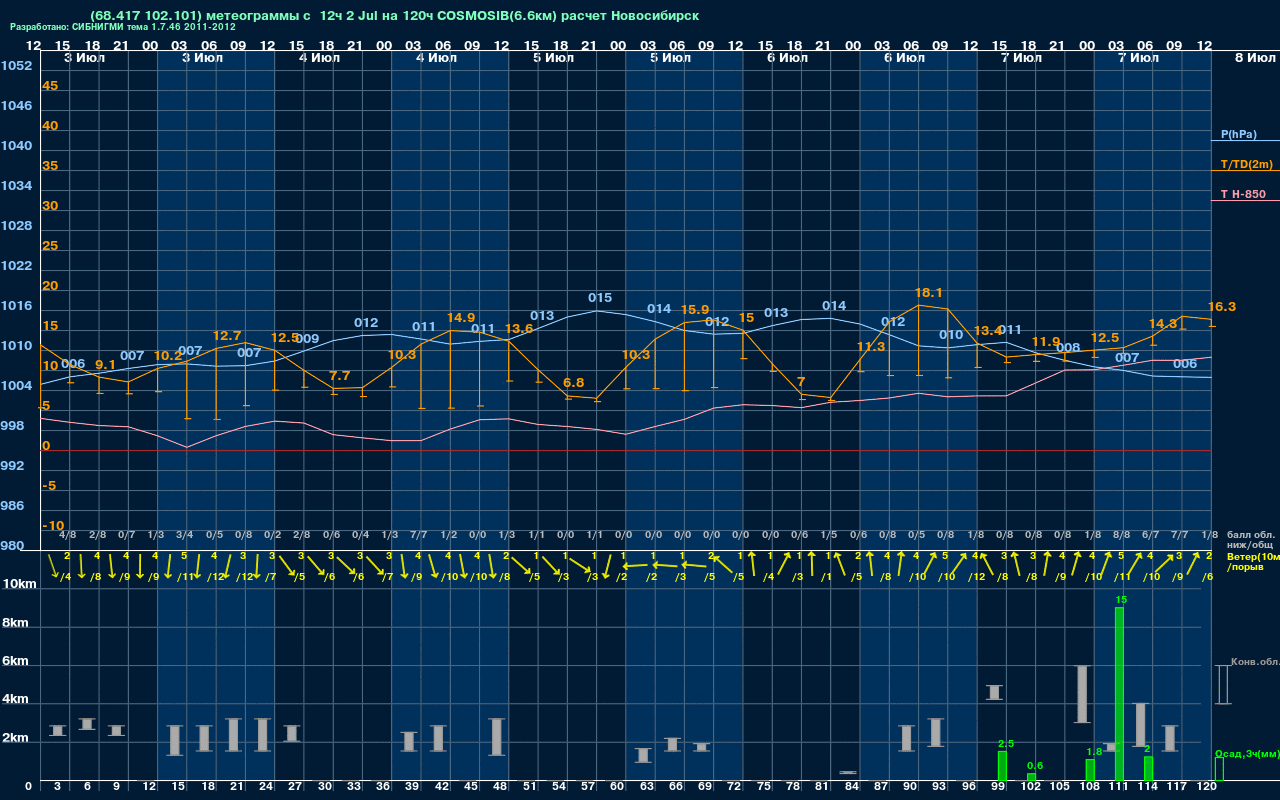This screenshot has height=800, width=1280.
Task: Click the 14.9 temperature value
Action: (460, 318)
